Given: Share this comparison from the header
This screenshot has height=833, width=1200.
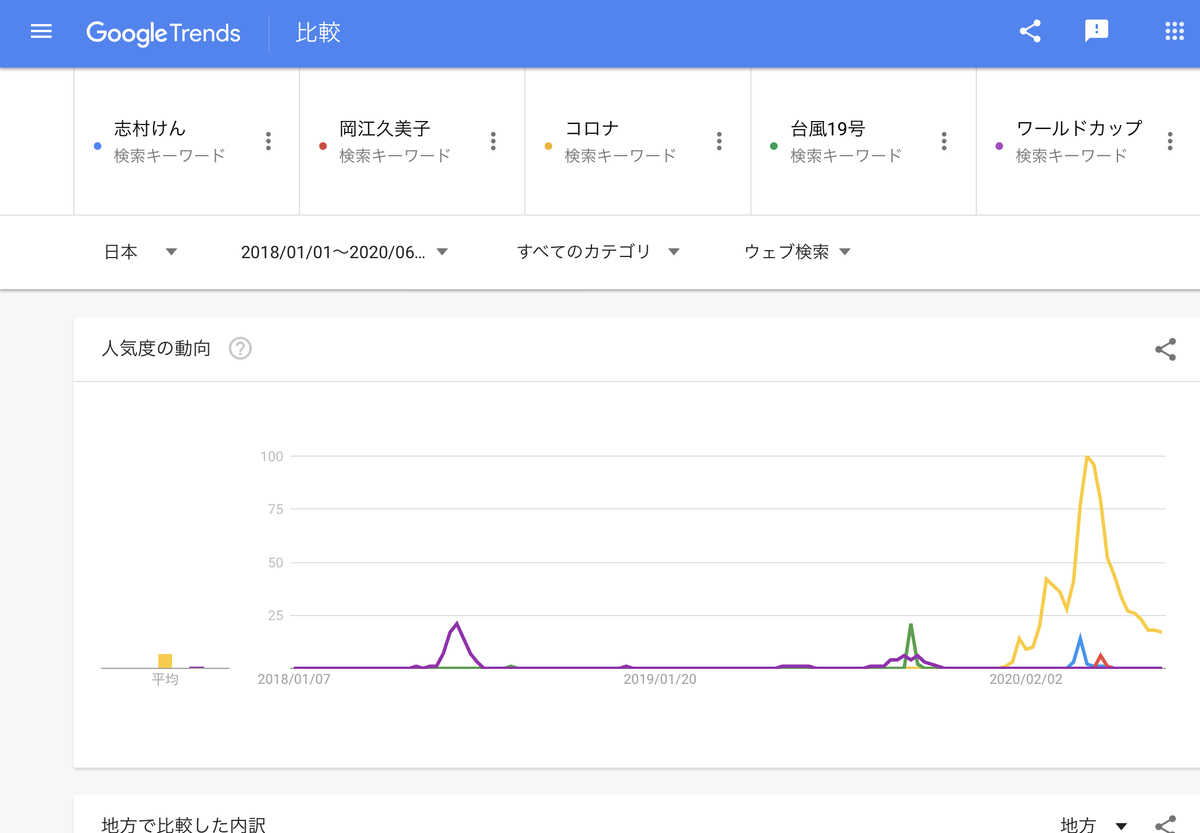Looking at the screenshot, I should 1030,32.
